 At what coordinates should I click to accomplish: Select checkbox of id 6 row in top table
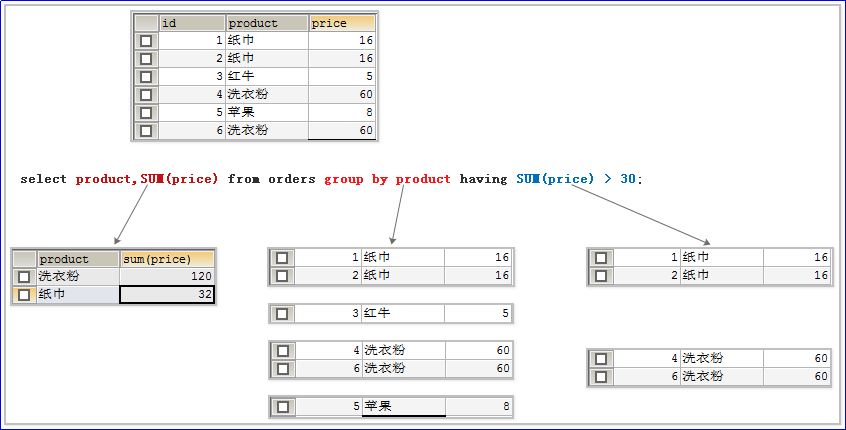coord(146,131)
